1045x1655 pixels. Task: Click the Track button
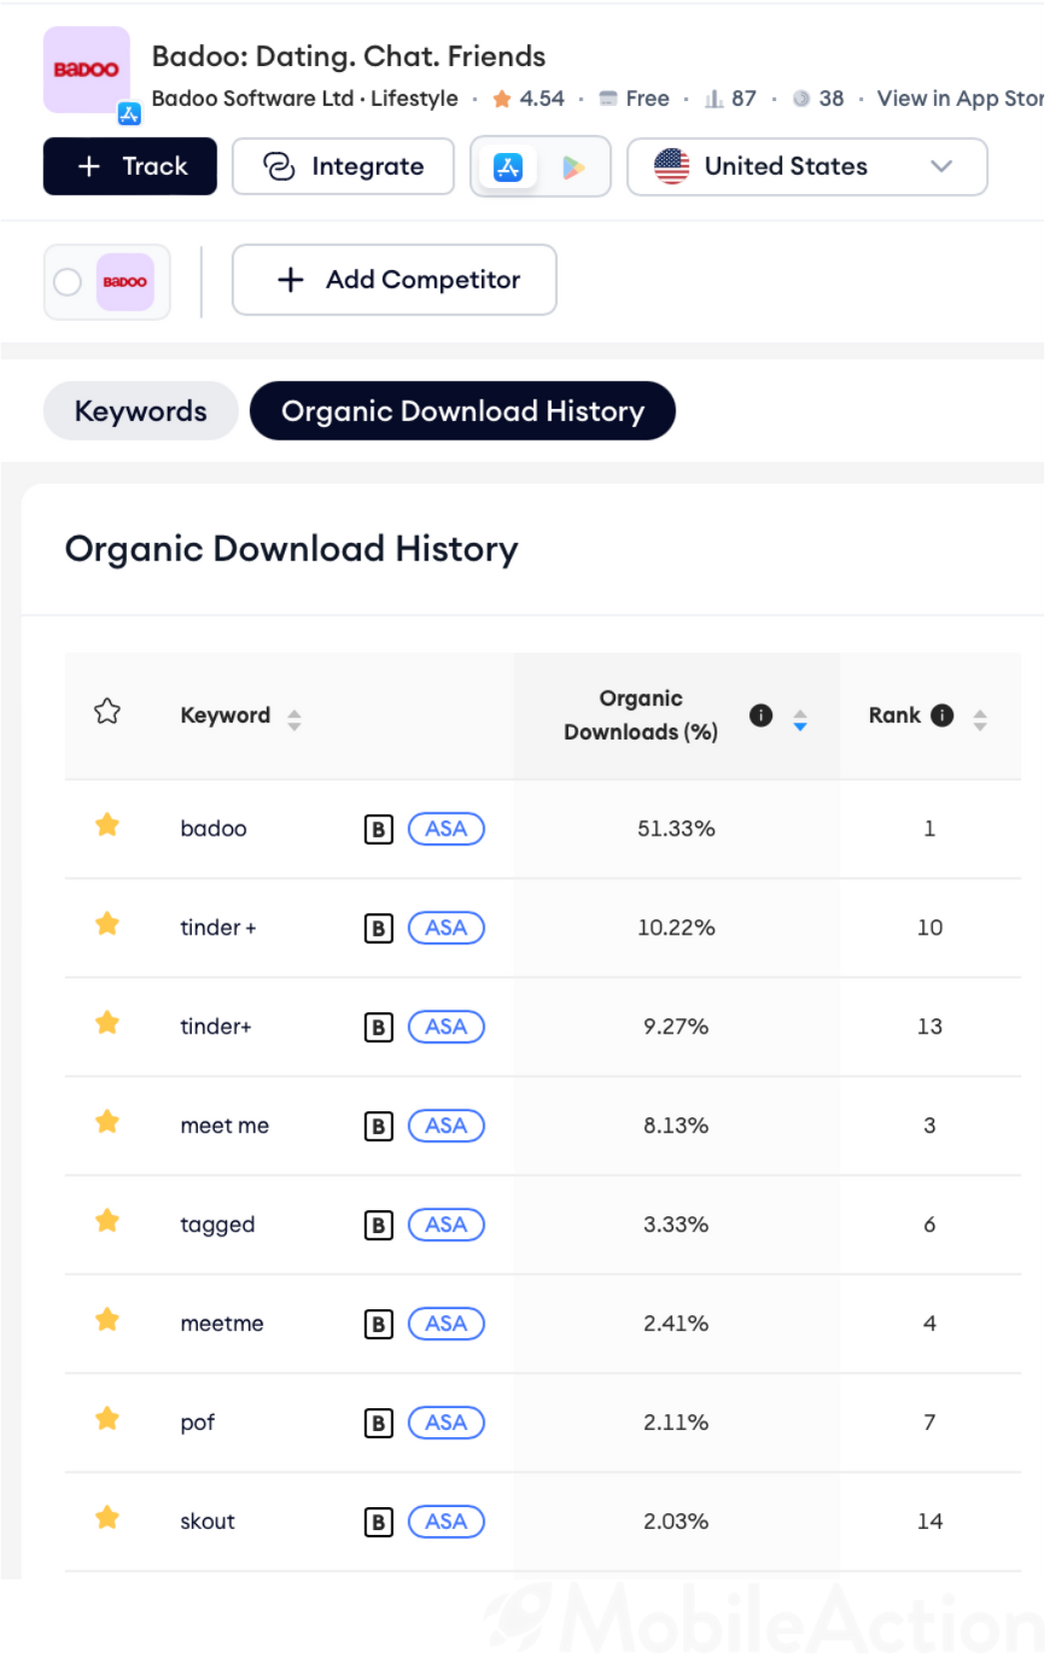[130, 166]
